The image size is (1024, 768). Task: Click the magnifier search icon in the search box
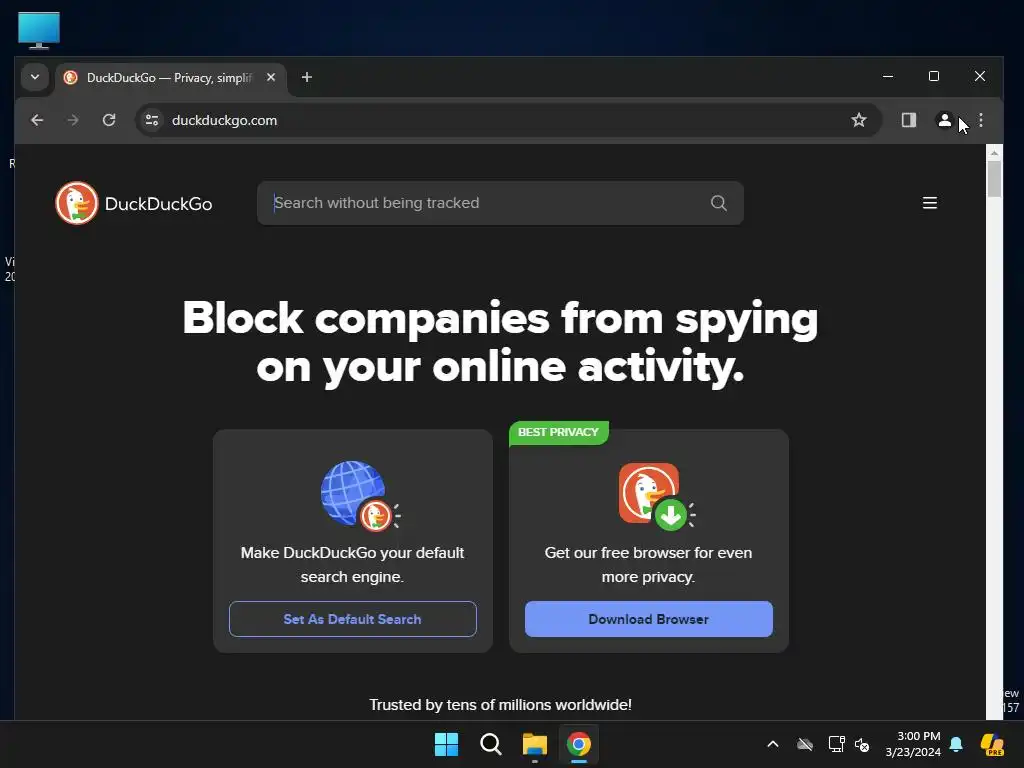point(718,203)
